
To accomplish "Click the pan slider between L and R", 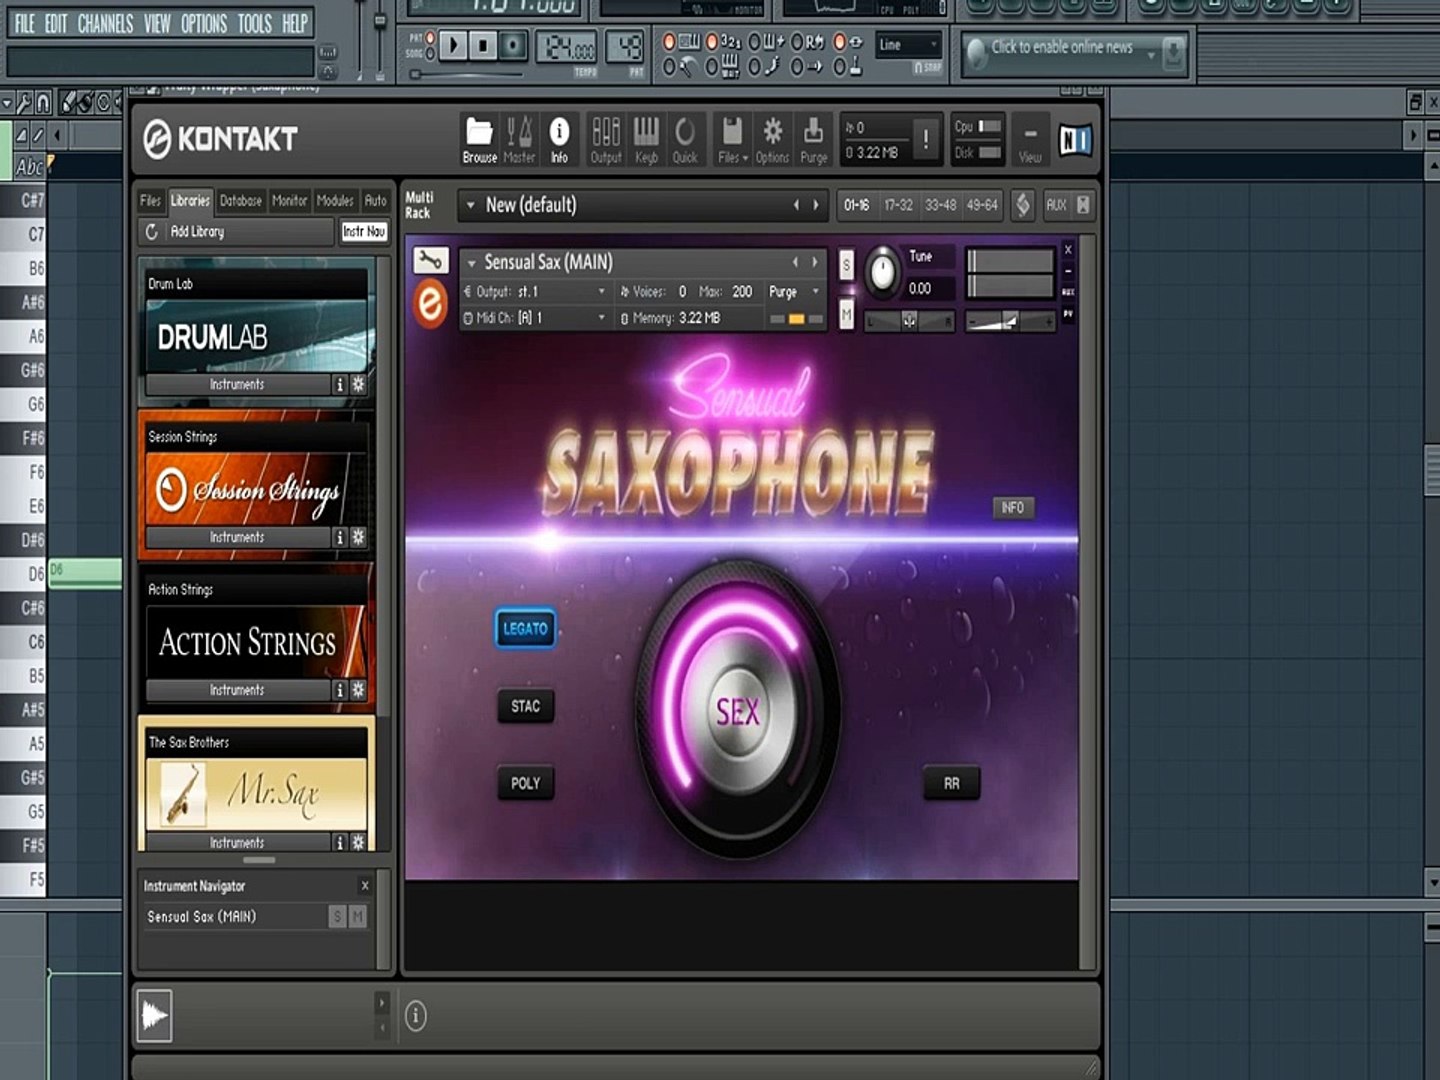I will 910,321.
